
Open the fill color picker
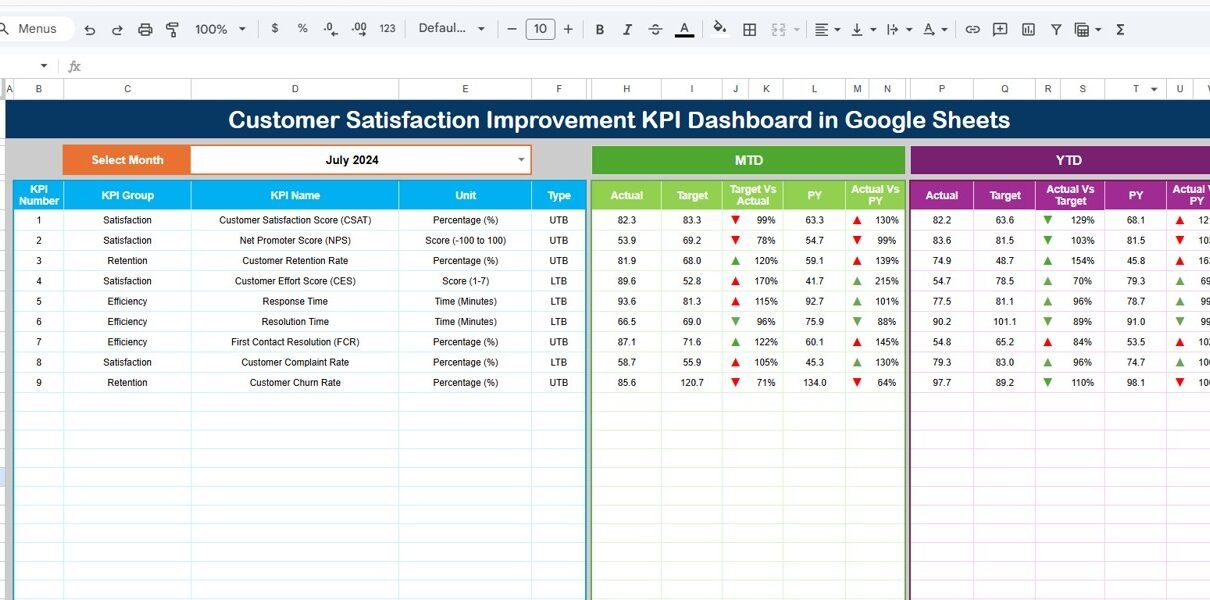719,29
